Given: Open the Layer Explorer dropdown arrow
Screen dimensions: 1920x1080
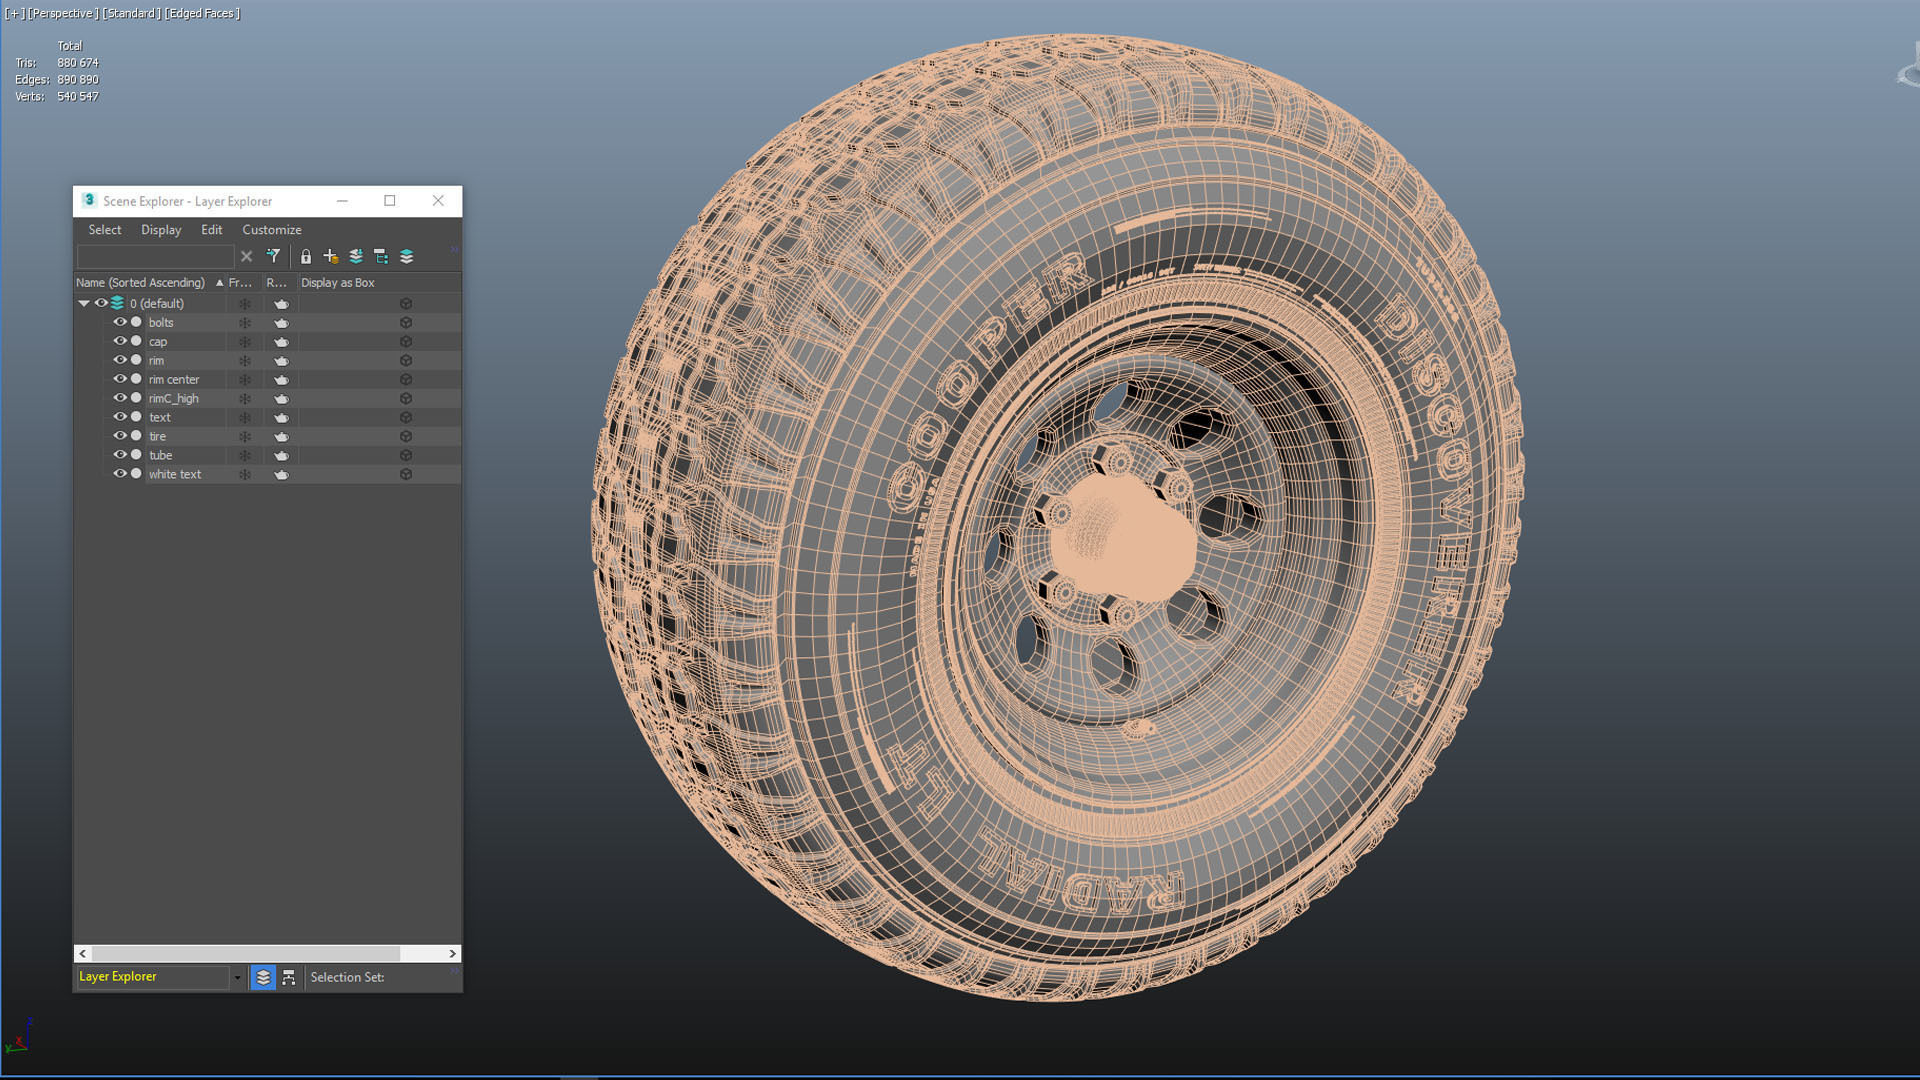Looking at the screenshot, I should pos(237,978).
